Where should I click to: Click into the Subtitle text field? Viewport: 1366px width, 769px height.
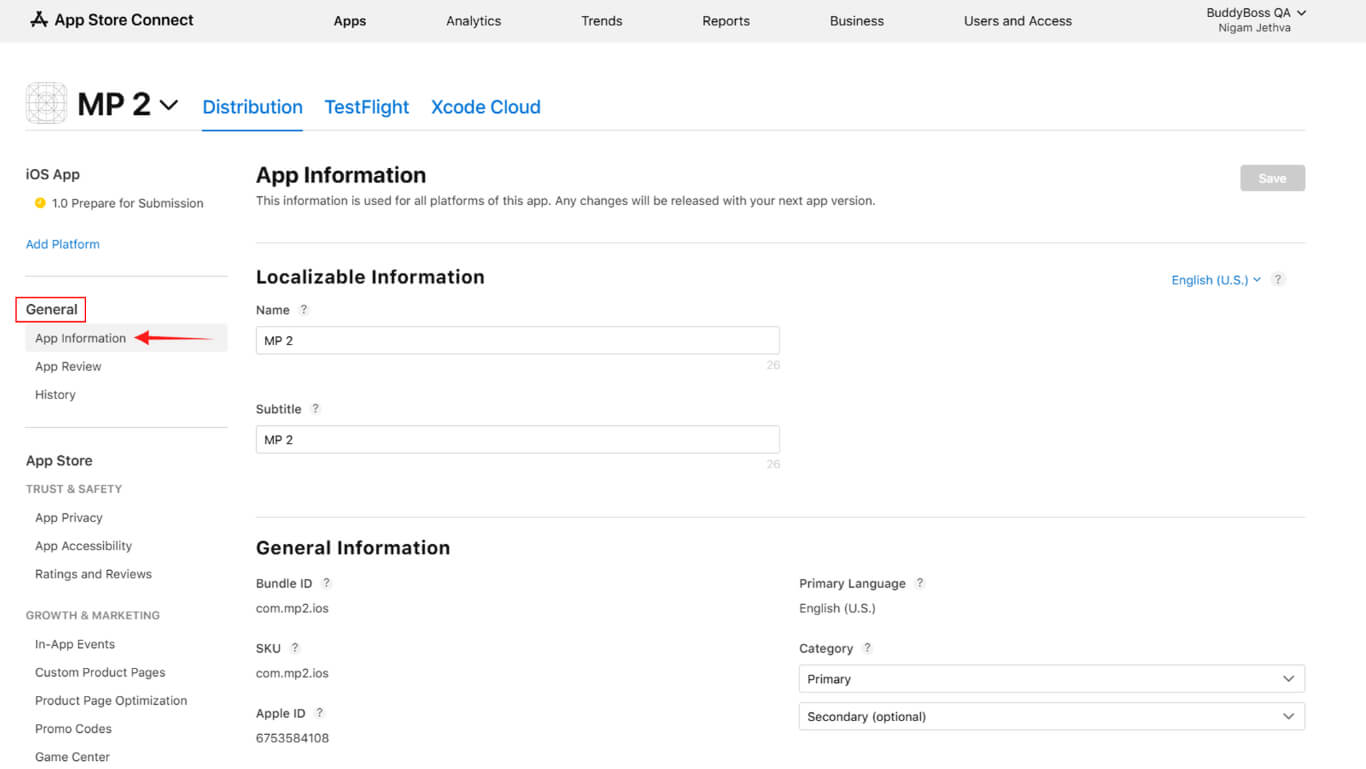tap(517, 440)
